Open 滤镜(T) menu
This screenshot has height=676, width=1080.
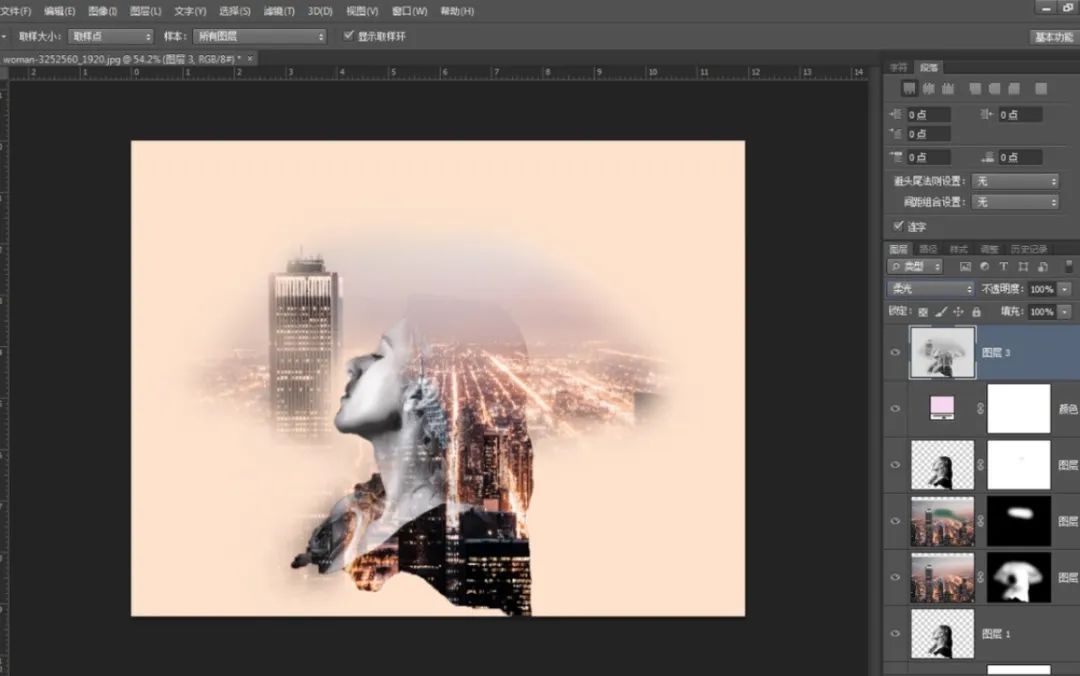(x=279, y=11)
